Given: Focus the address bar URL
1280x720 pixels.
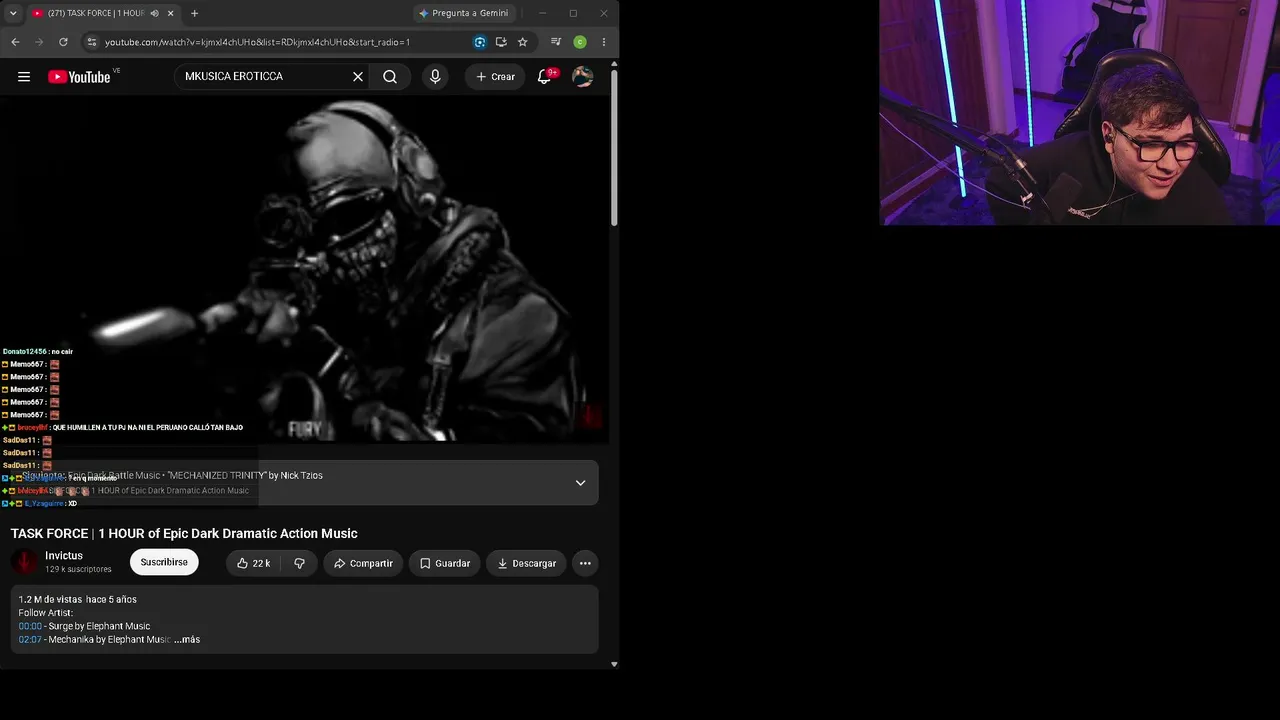Looking at the screenshot, I should [x=257, y=42].
